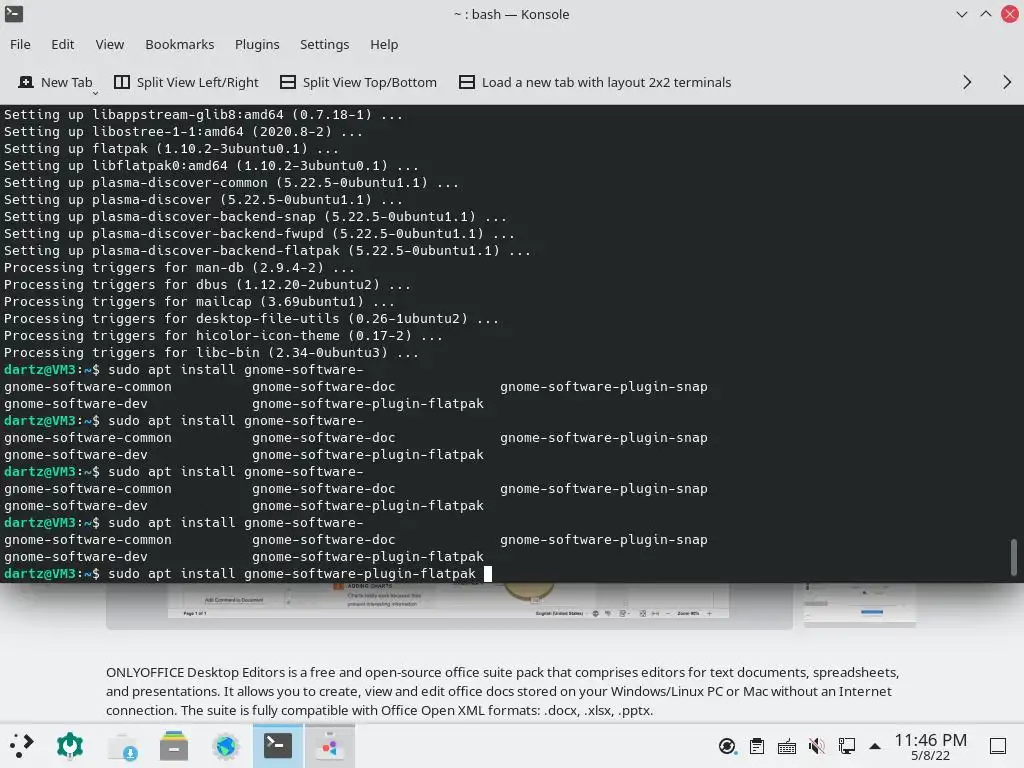This screenshot has height=768, width=1024.
Task: Click the muted volume tray icon
Action: [816, 746]
